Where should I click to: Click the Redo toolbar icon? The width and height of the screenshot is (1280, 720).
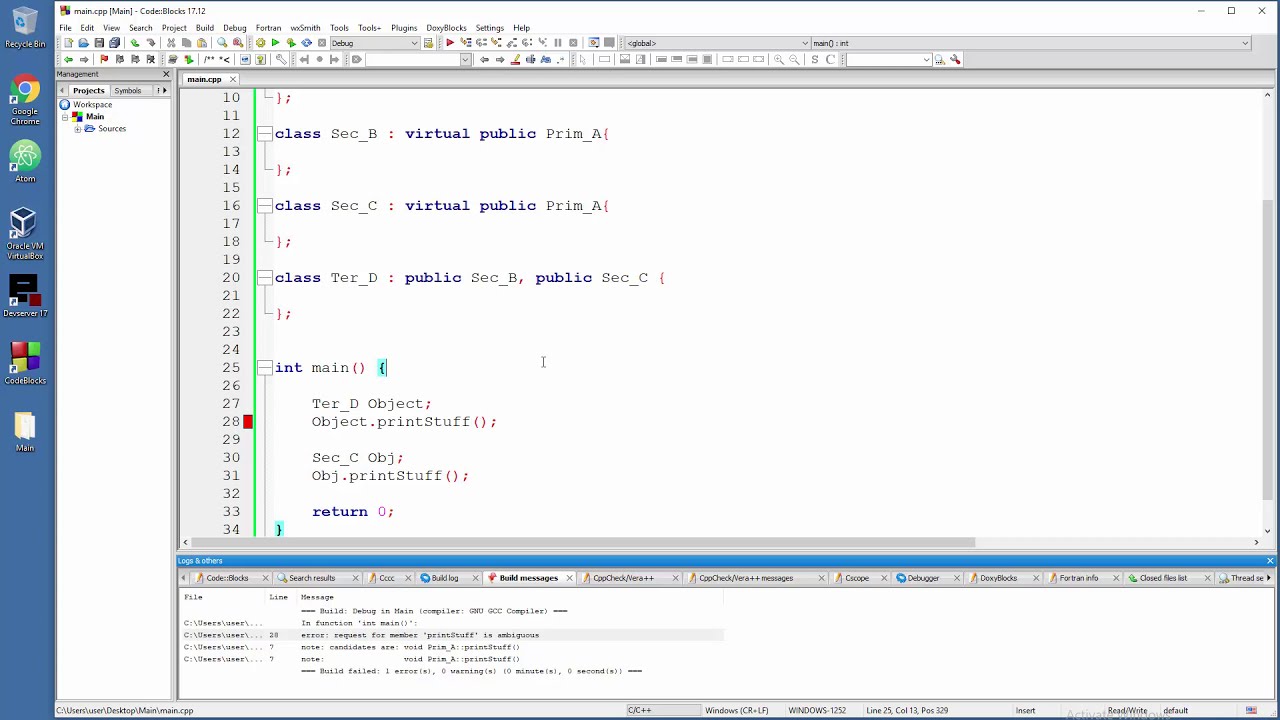pyautogui.click(x=151, y=43)
